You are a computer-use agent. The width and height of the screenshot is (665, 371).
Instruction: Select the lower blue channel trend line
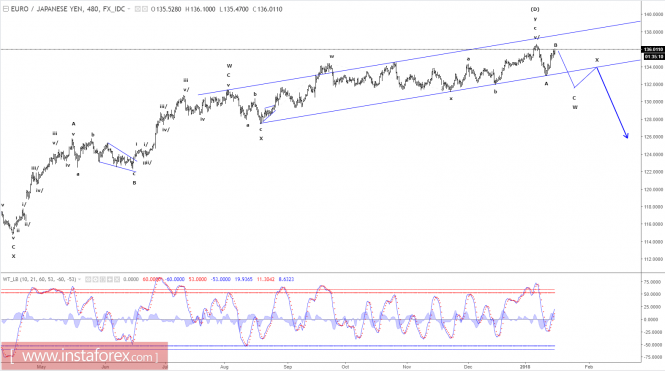point(450,91)
